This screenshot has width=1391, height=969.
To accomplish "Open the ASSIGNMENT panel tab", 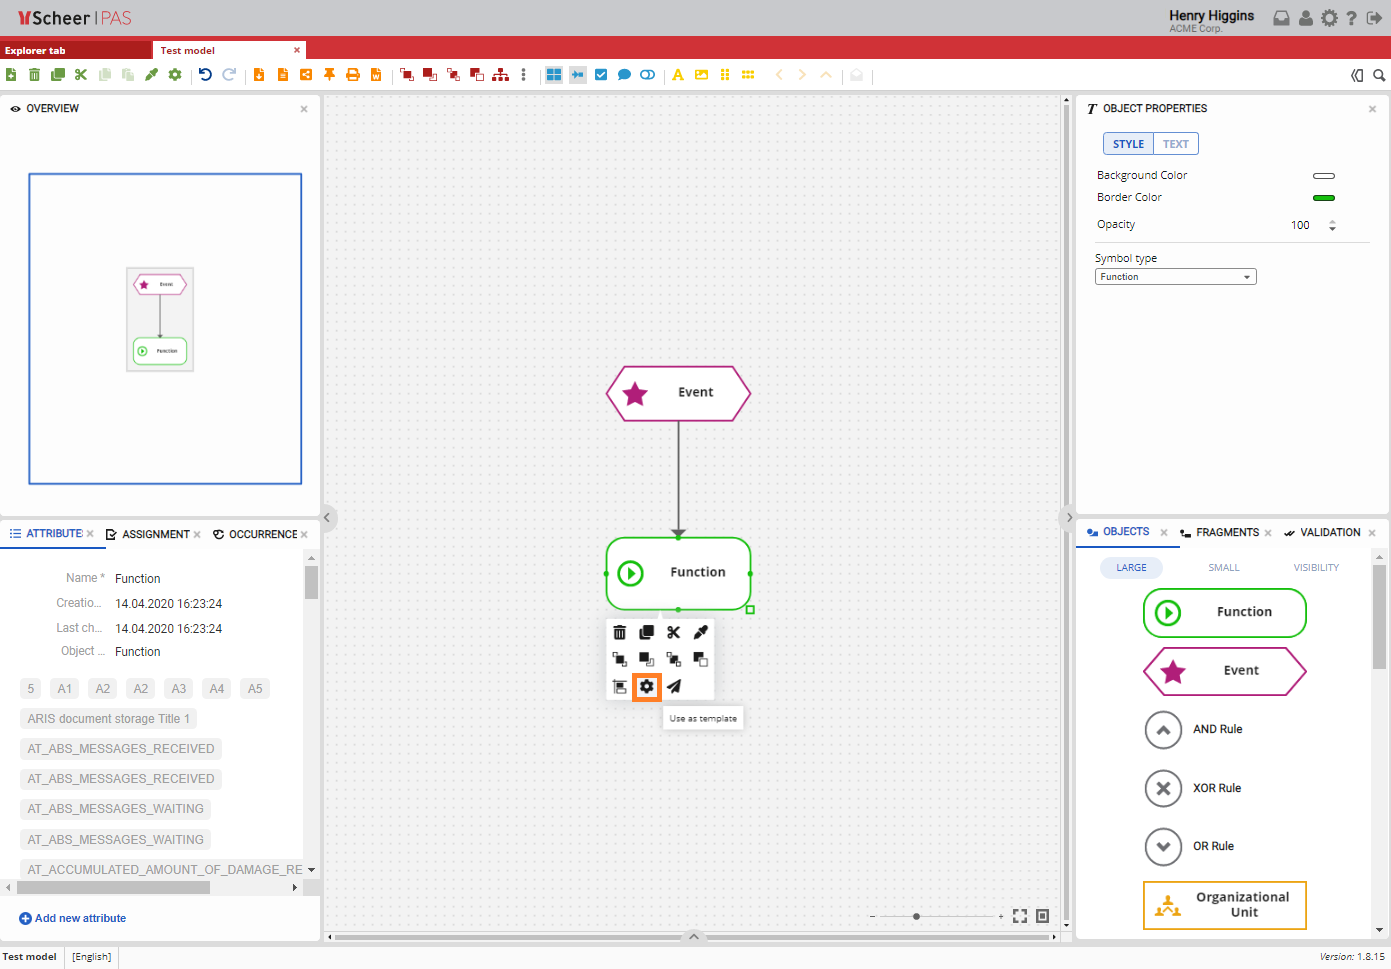I will [155, 535].
